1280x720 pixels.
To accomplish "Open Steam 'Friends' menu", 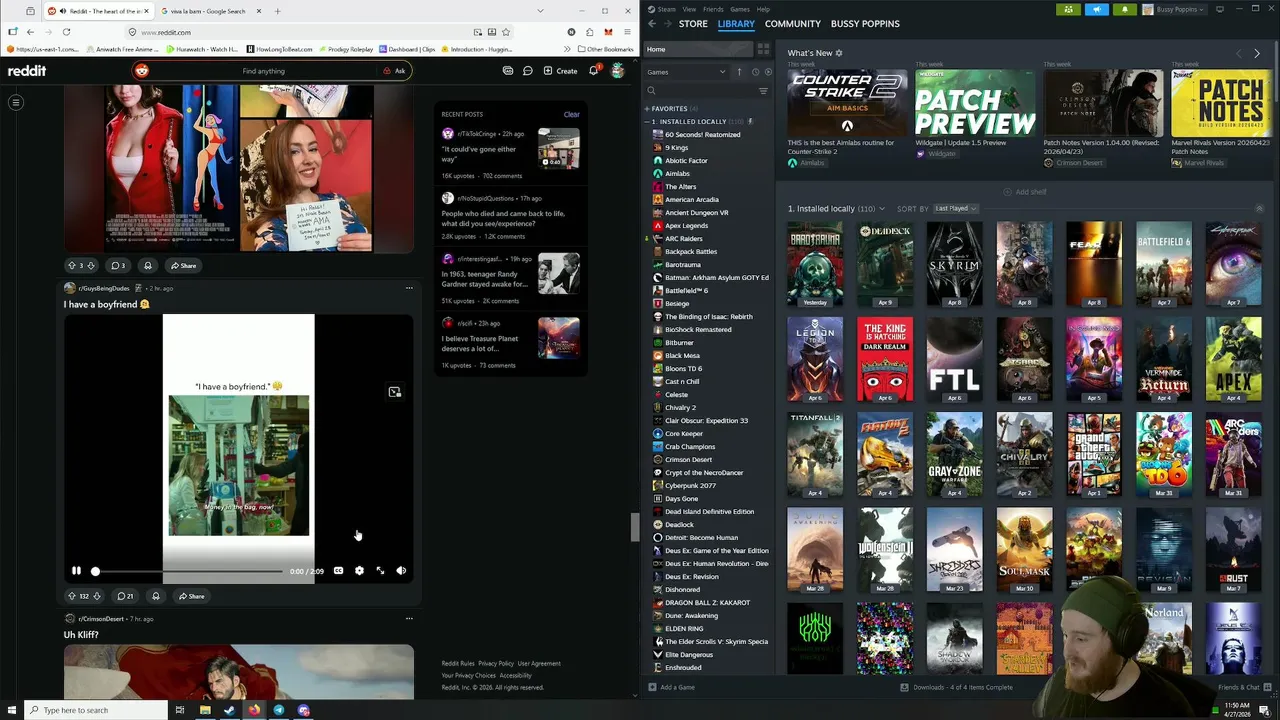I will coord(713,9).
